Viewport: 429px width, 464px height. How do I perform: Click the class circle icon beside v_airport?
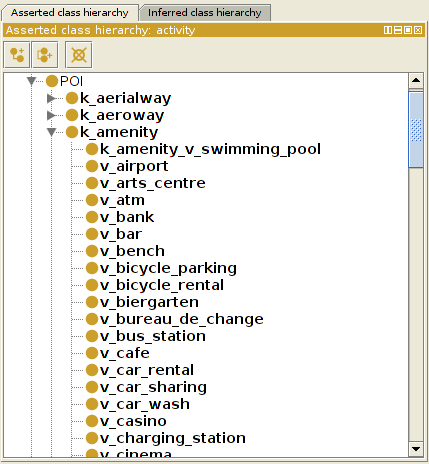(x=92, y=166)
